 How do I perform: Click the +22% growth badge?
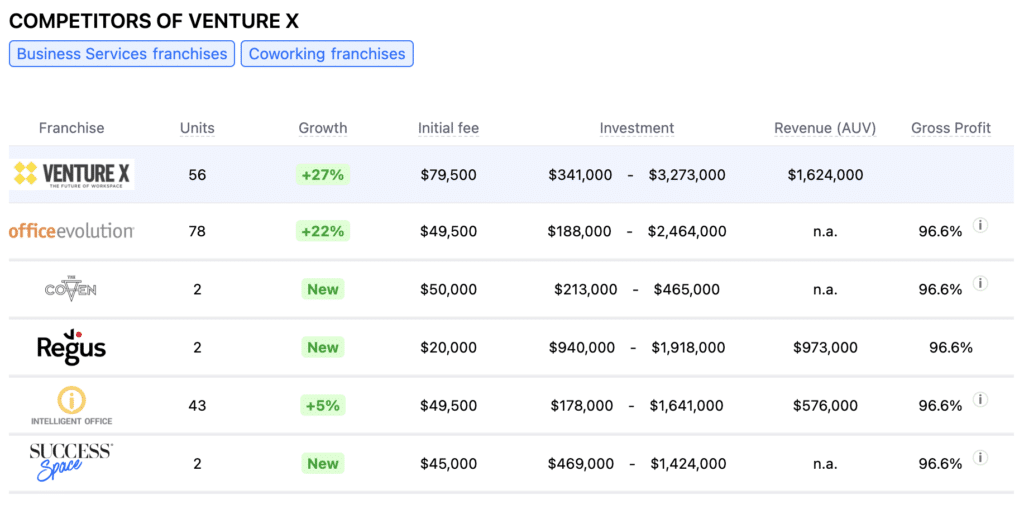click(x=323, y=231)
